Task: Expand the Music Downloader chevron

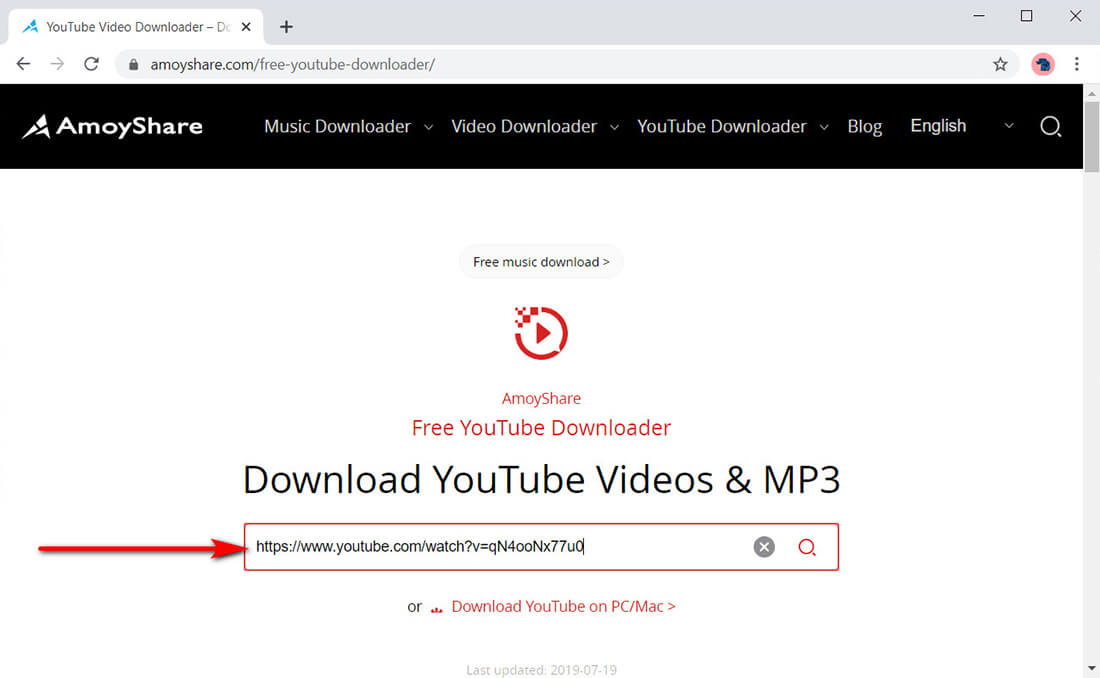Action: coord(429,127)
